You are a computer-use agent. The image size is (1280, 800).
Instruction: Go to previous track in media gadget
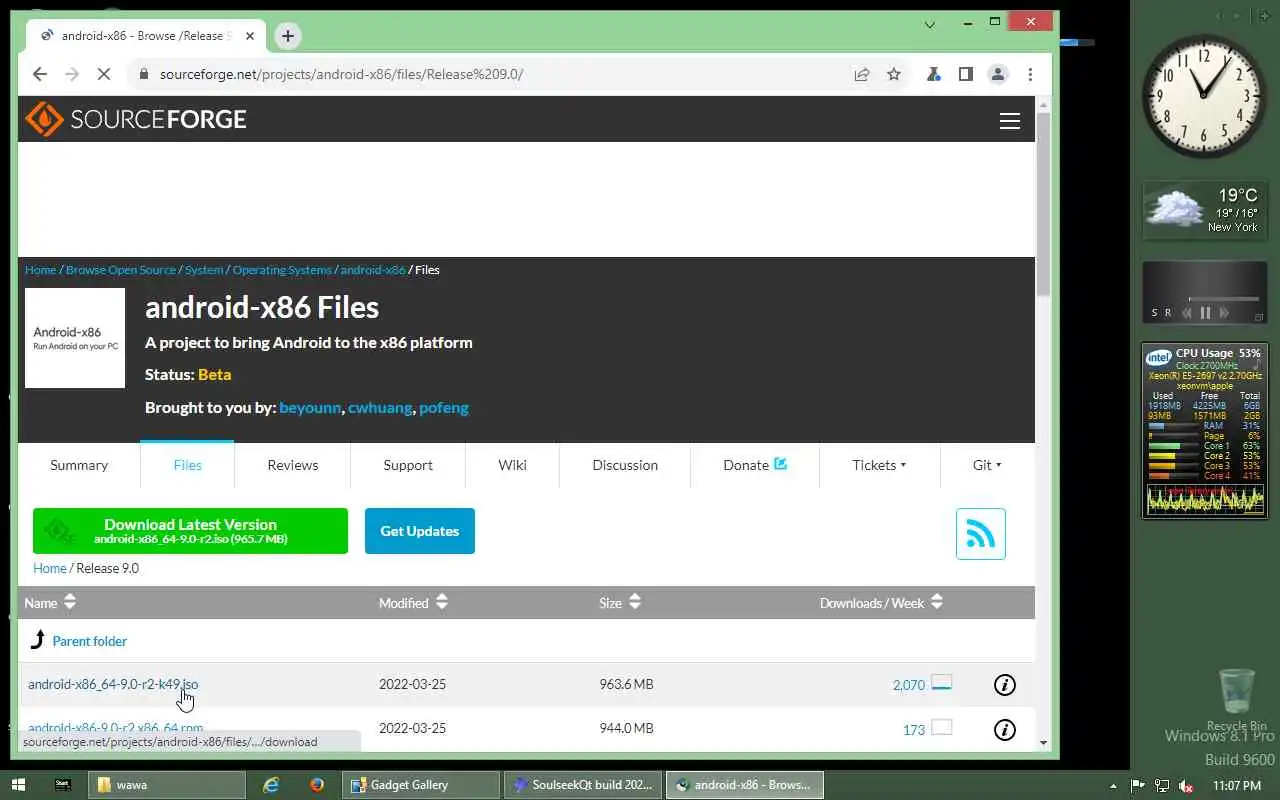pos(1187,313)
